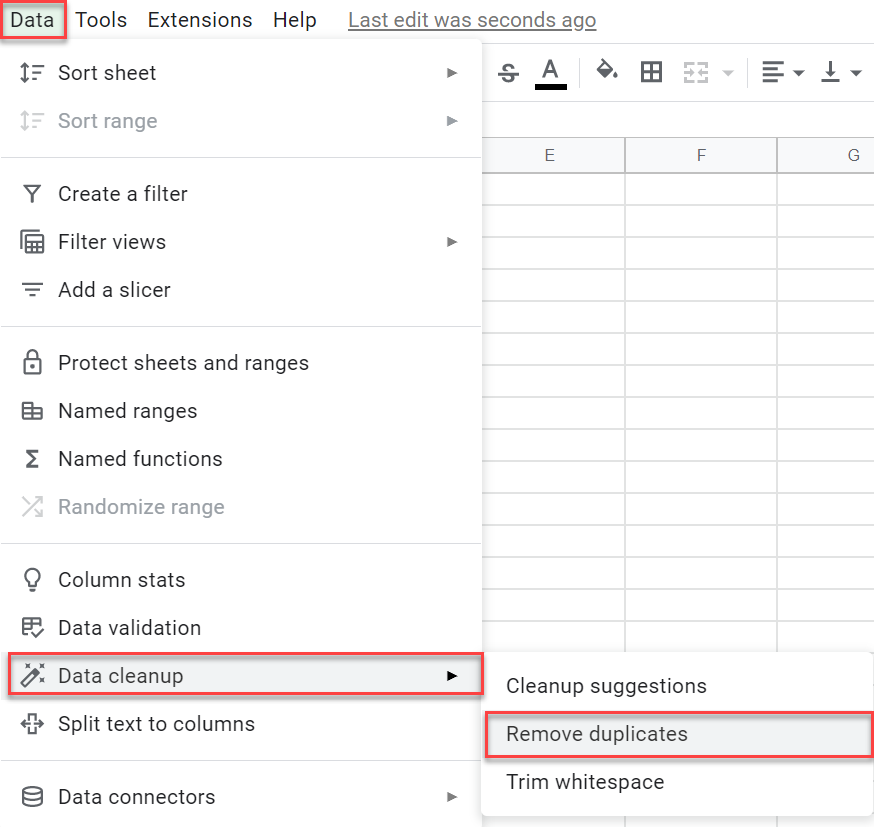This screenshot has width=874, height=827.
Task: Click the lightbulb icon beside Column stats
Action: click(x=31, y=579)
